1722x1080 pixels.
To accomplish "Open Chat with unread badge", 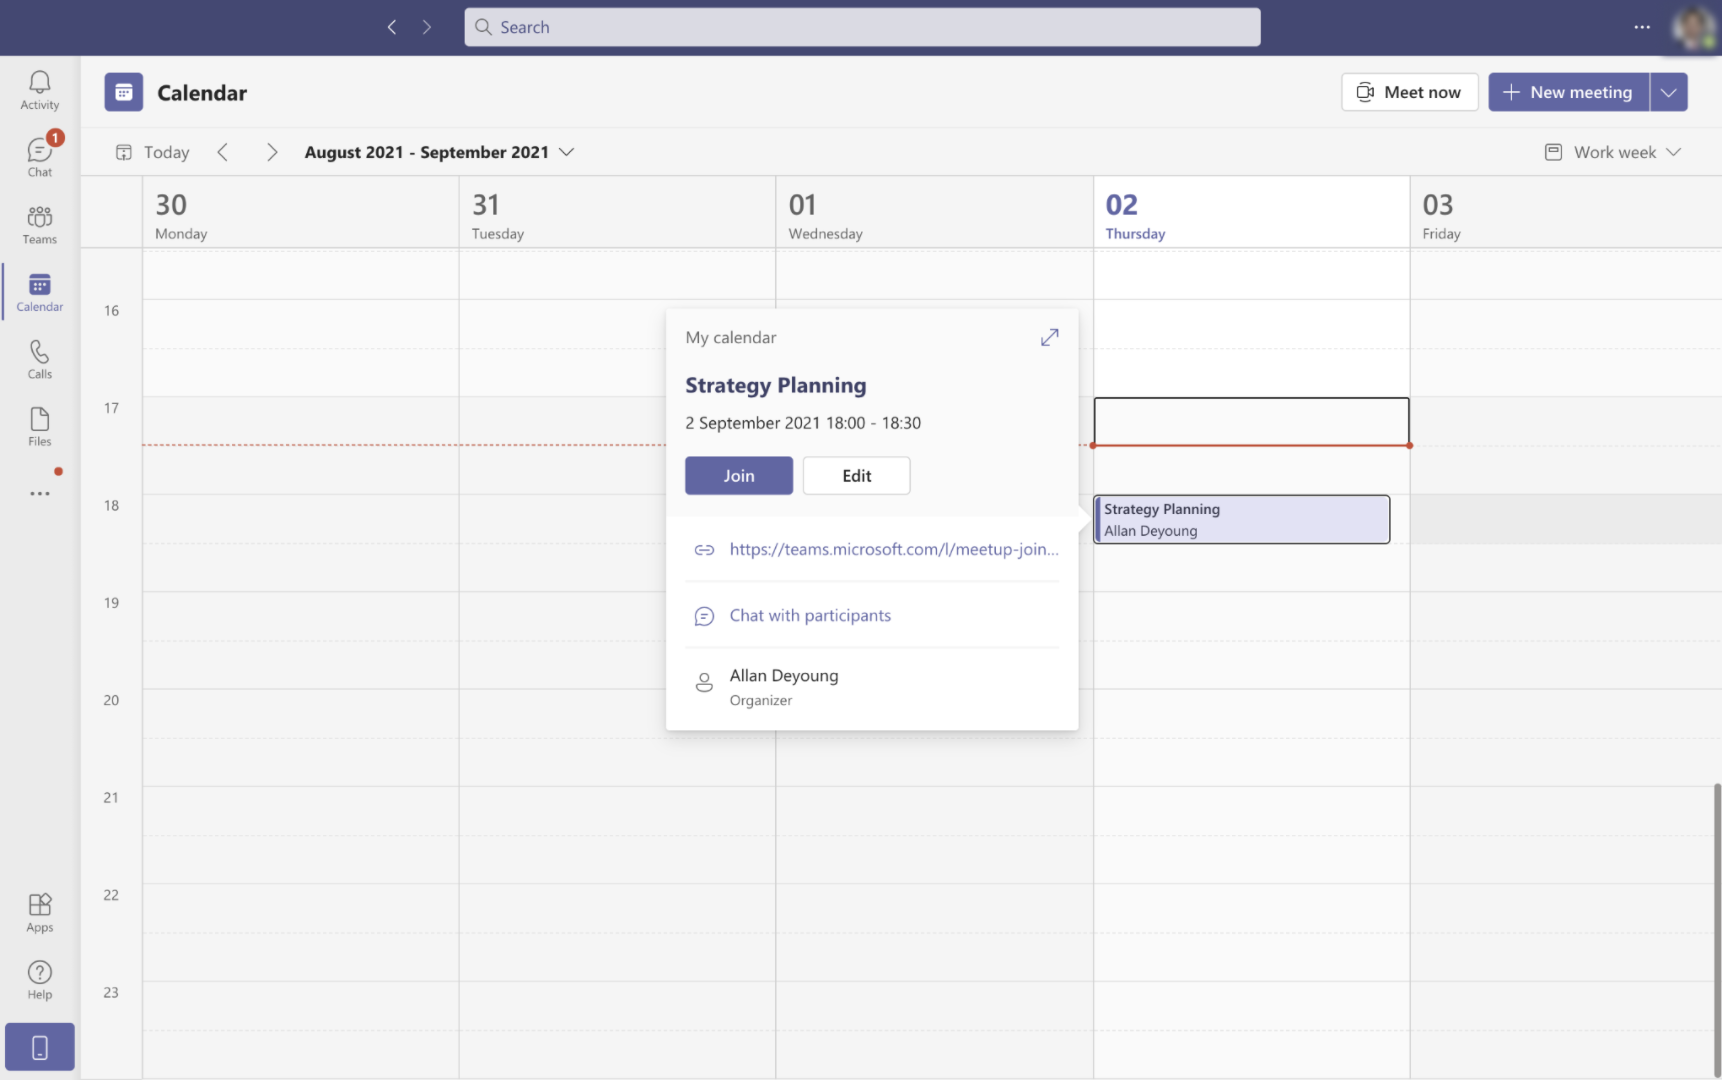I will pyautogui.click(x=40, y=156).
